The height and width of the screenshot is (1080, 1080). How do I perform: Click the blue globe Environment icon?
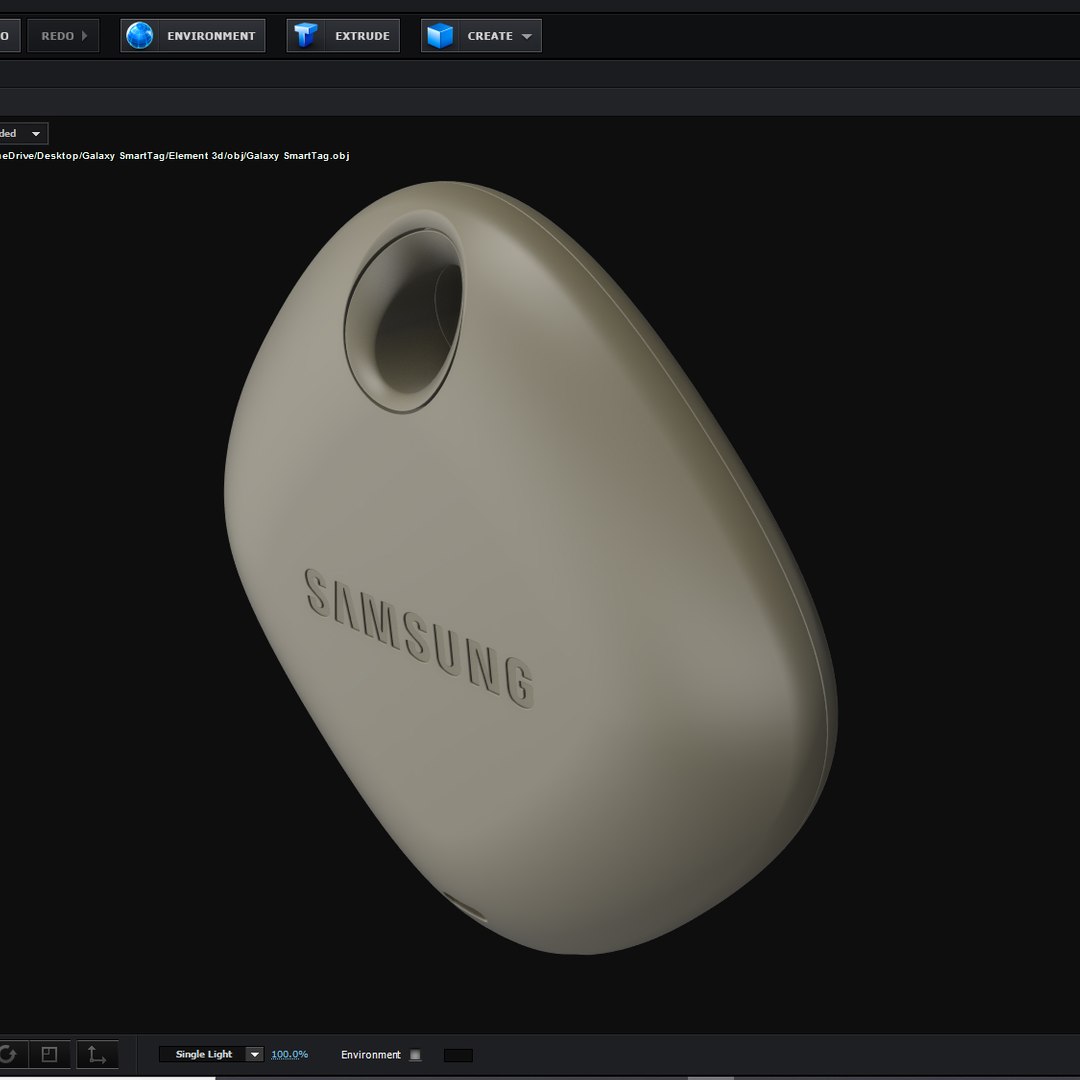140,36
